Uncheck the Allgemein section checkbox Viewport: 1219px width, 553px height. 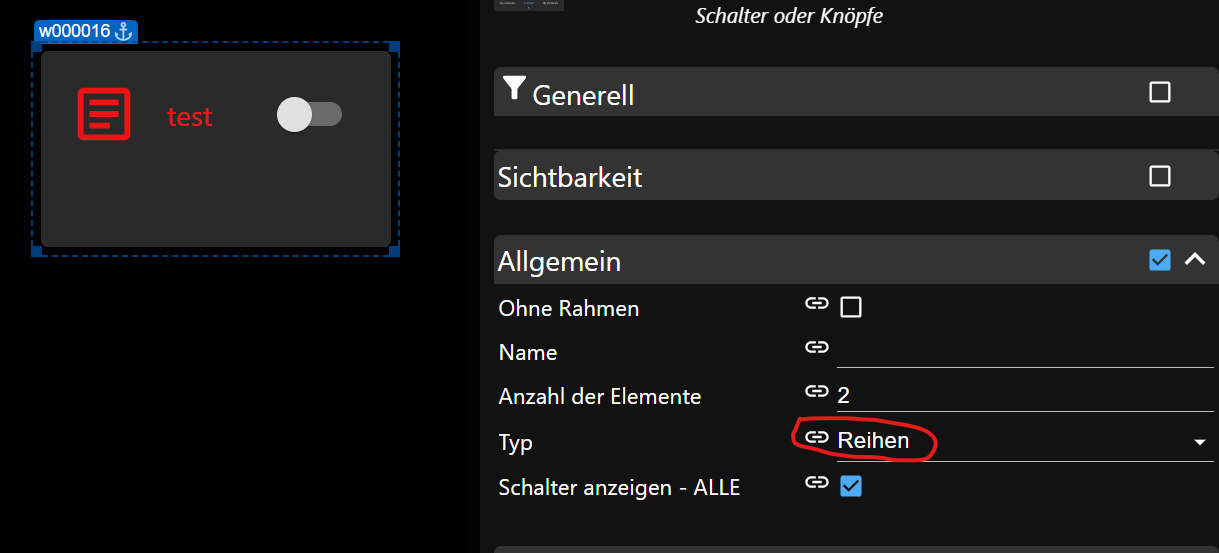click(1160, 260)
